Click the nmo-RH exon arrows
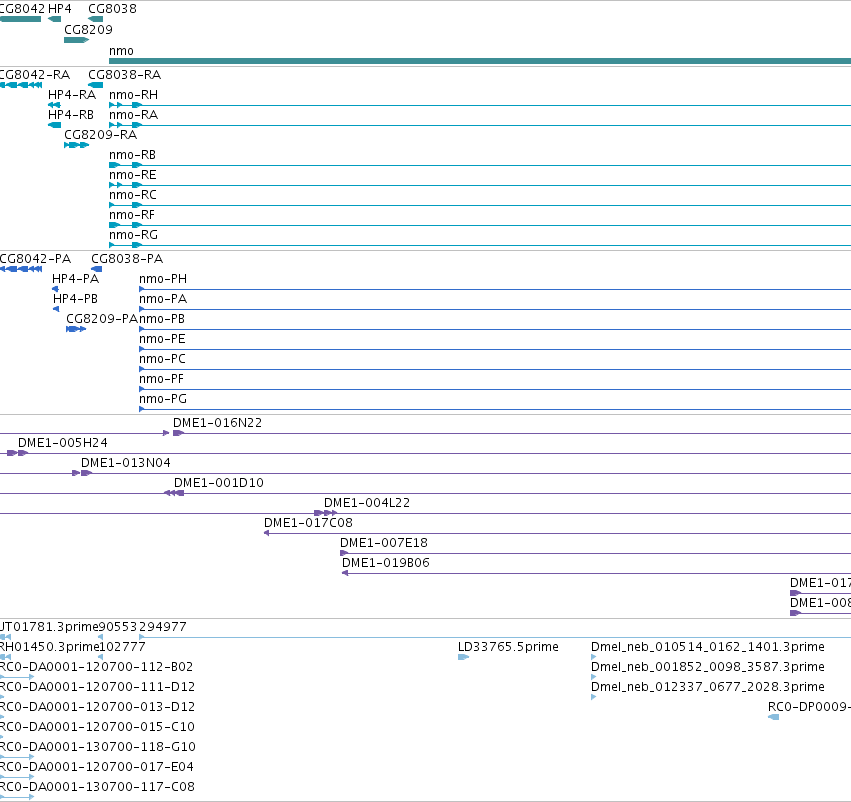The width and height of the screenshot is (851, 802). tap(125, 105)
